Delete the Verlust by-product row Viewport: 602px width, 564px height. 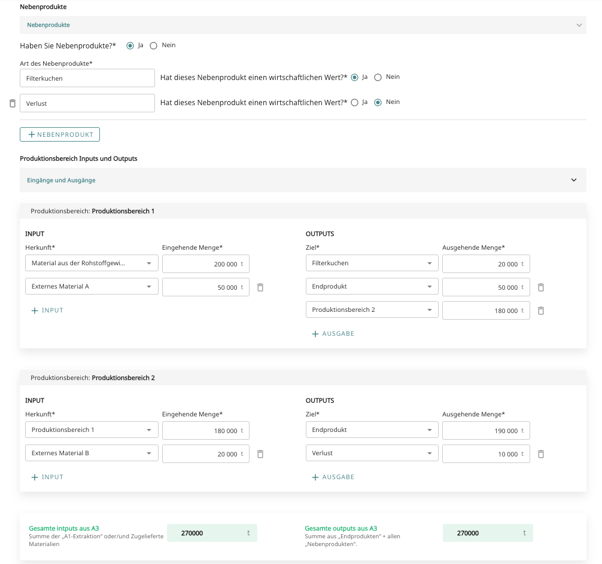[x=12, y=103]
